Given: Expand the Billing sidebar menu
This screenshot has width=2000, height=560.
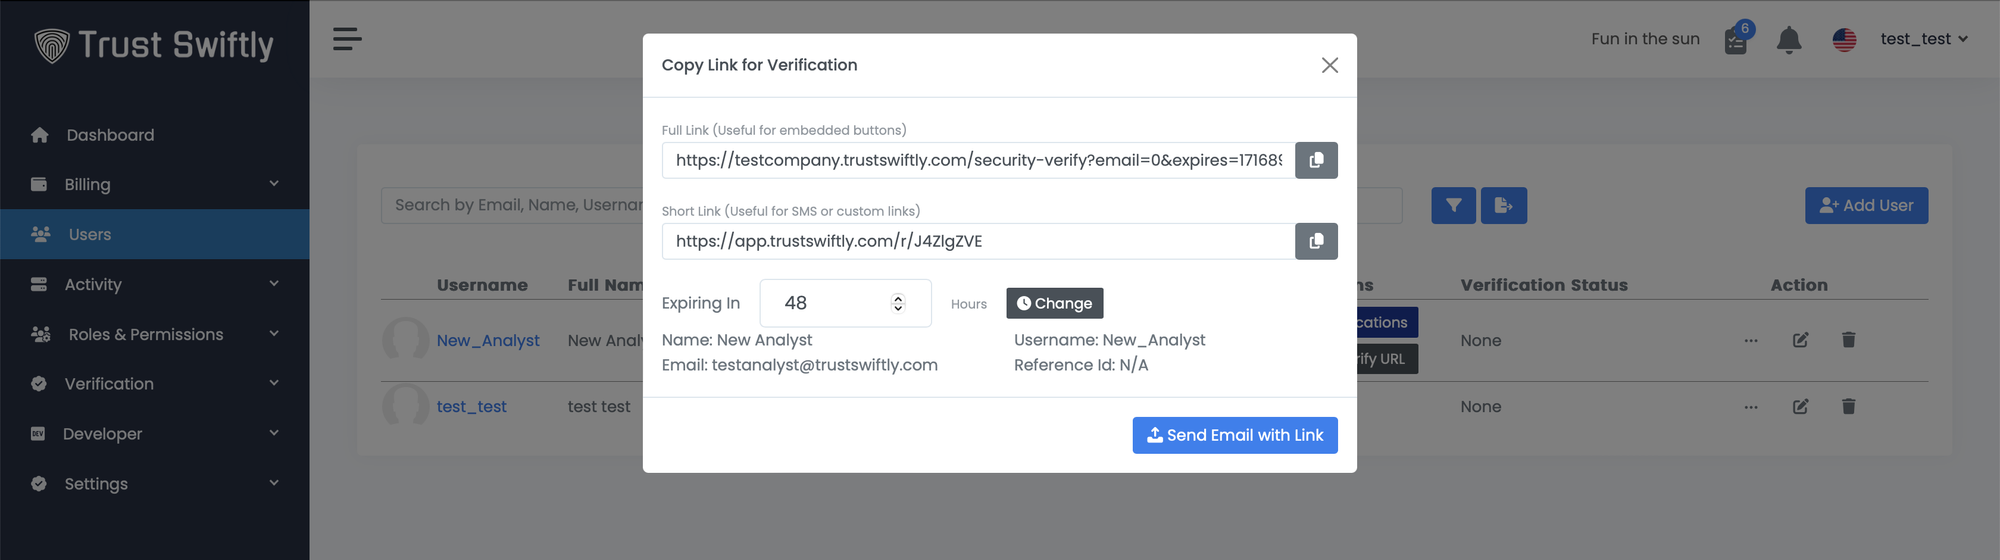Looking at the screenshot, I should [x=155, y=184].
